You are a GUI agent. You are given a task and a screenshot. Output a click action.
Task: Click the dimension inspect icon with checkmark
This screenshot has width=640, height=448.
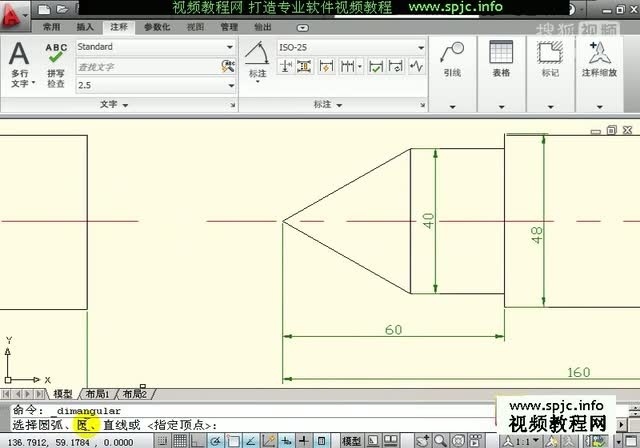point(376,66)
